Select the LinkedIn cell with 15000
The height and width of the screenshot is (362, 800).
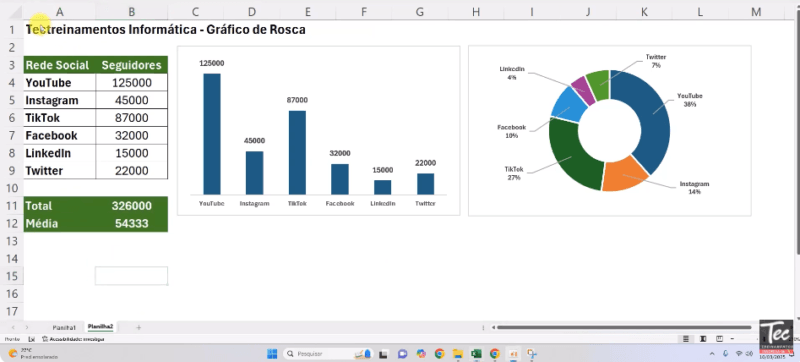pos(132,153)
